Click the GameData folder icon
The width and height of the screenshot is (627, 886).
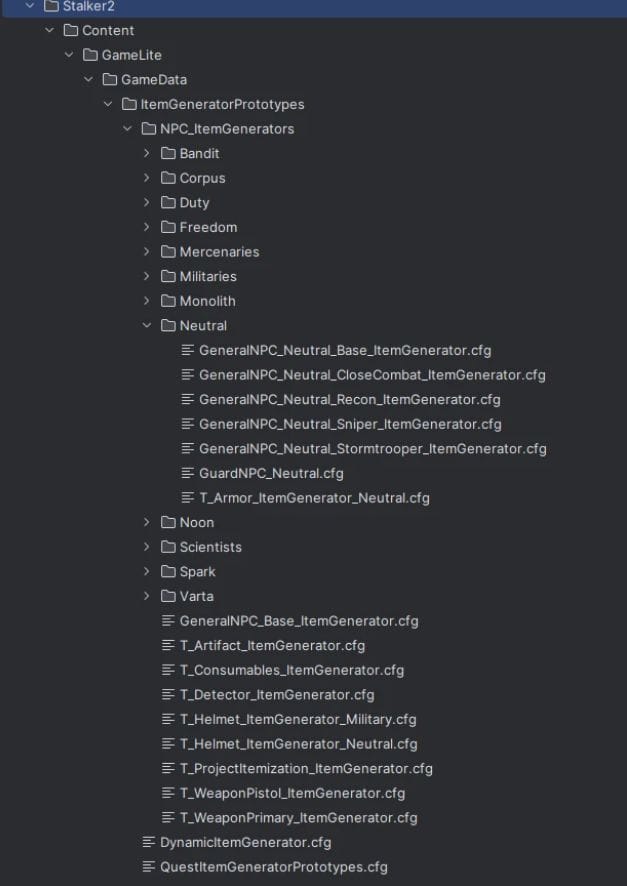point(109,79)
